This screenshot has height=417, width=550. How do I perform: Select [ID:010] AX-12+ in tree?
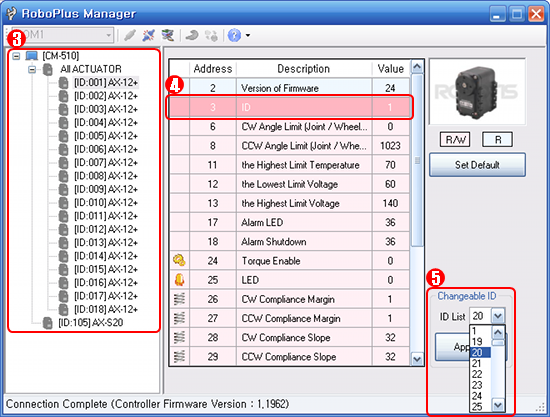click(106, 202)
